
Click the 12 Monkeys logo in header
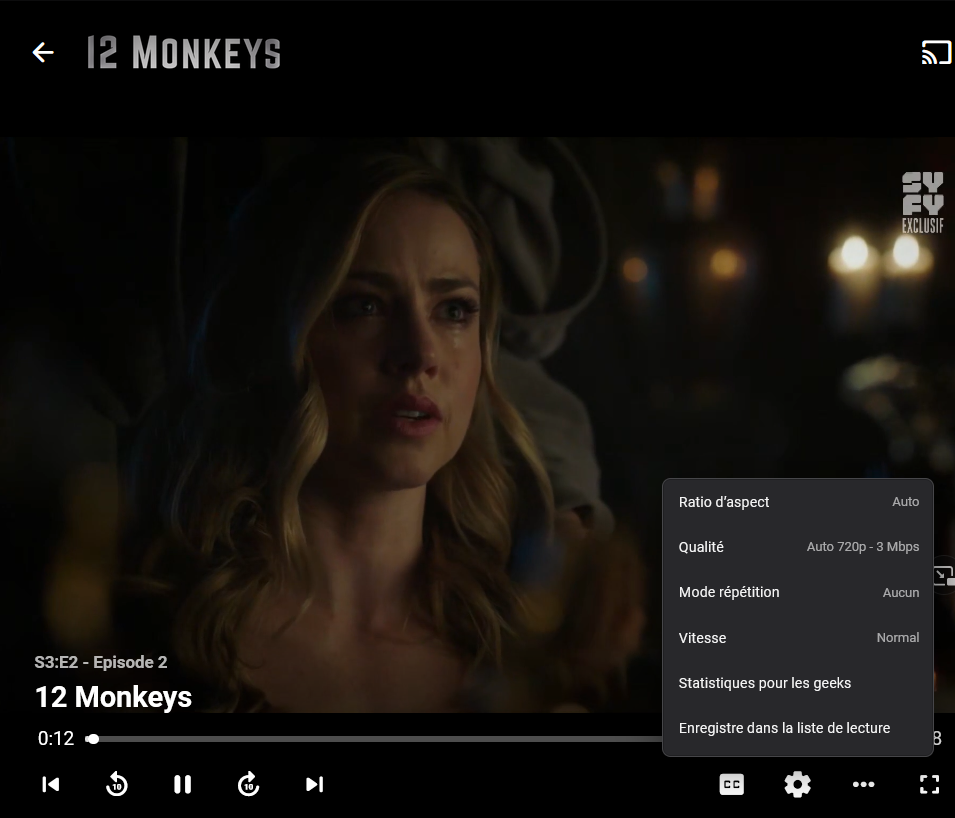pyautogui.click(x=183, y=53)
